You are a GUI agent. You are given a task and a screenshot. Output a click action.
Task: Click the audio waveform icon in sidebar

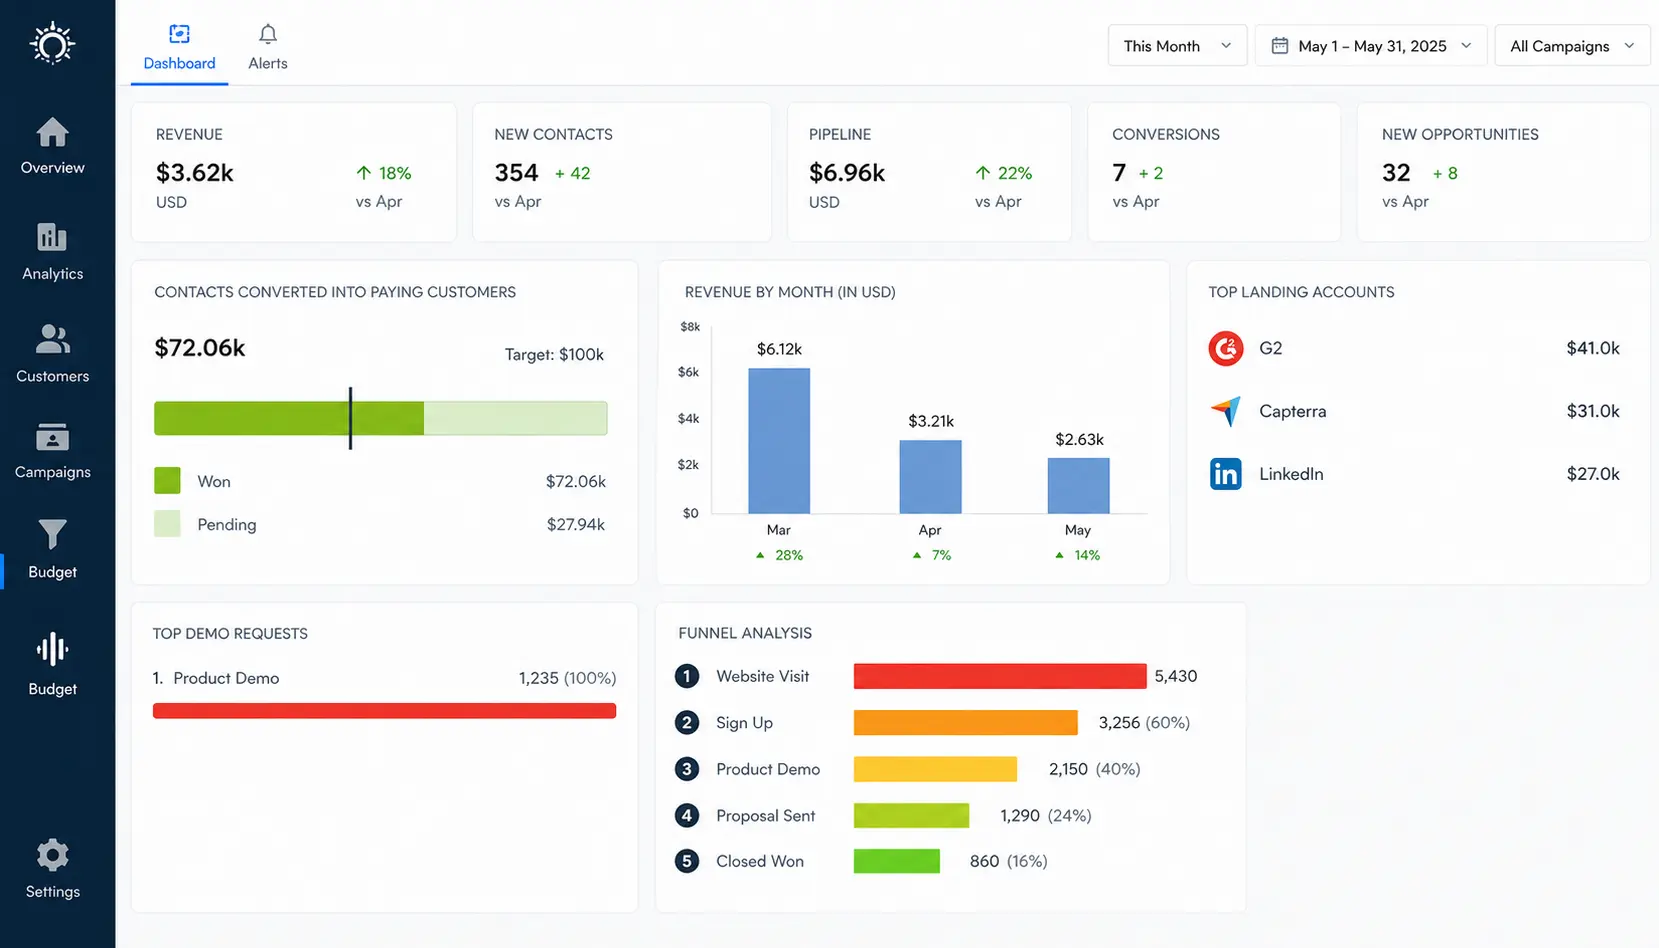[x=52, y=649]
